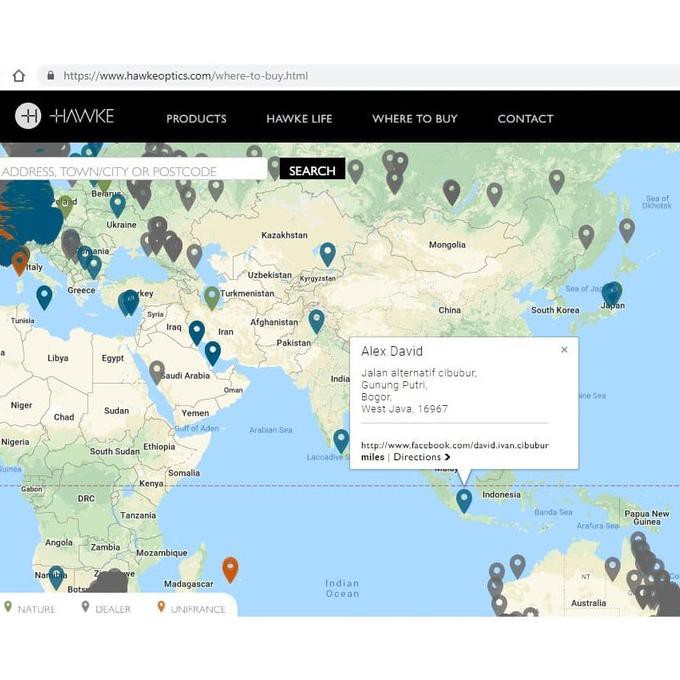
Task: Select the blue pin in Kyrgyzstan
Action: (x=327, y=253)
